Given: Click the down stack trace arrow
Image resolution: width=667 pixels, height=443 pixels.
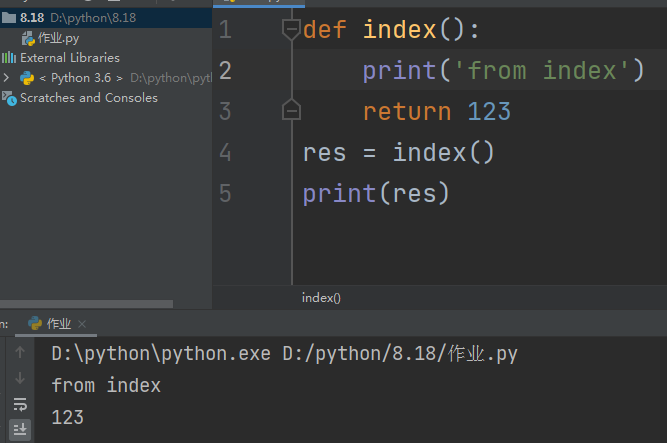Looking at the screenshot, I should (x=20, y=378).
